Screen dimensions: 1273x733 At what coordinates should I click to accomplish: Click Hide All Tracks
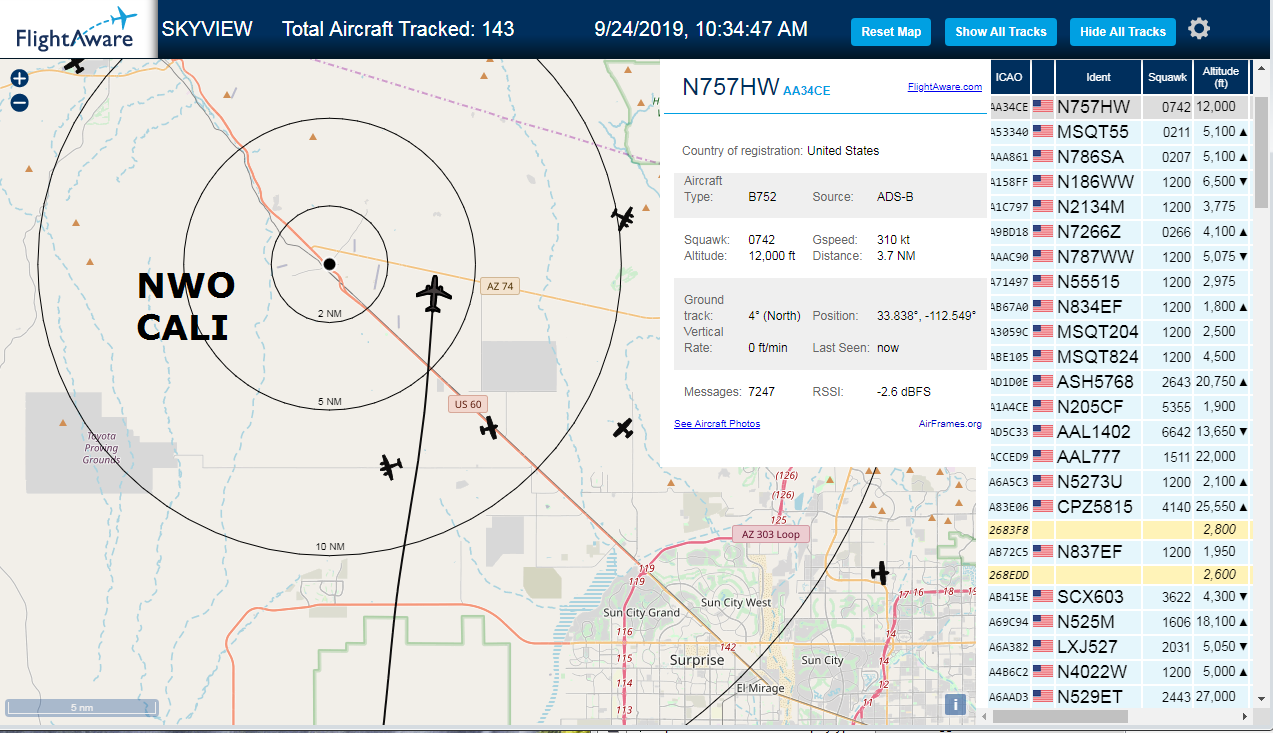(x=1123, y=32)
